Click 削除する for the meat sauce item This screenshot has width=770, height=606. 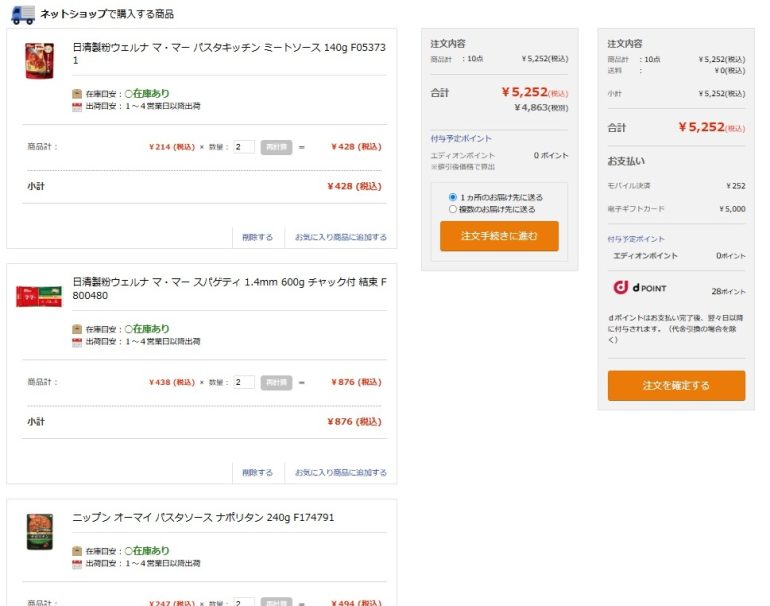pos(257,237)
